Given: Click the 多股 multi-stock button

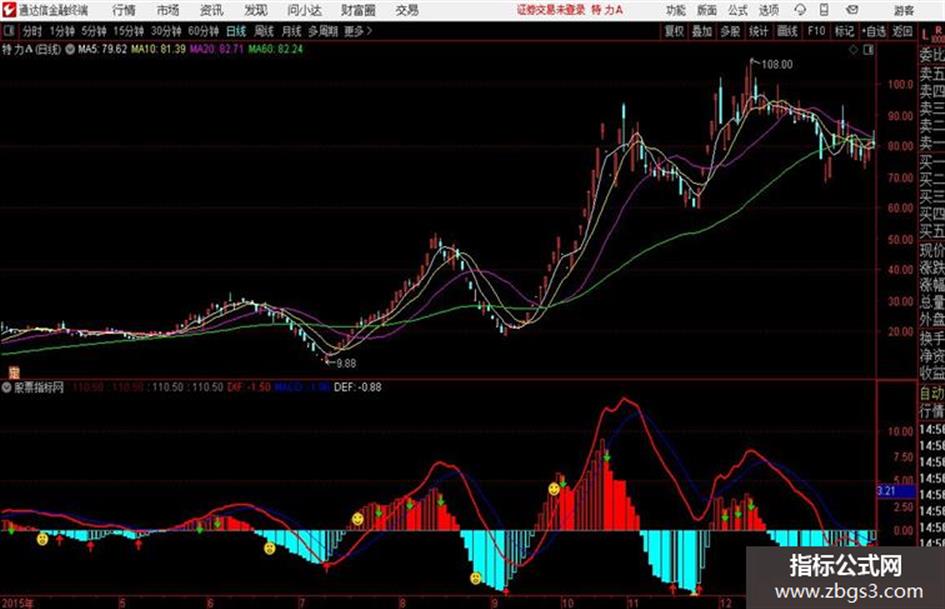Looking at the screenshot, I should (x=730, y=31).
